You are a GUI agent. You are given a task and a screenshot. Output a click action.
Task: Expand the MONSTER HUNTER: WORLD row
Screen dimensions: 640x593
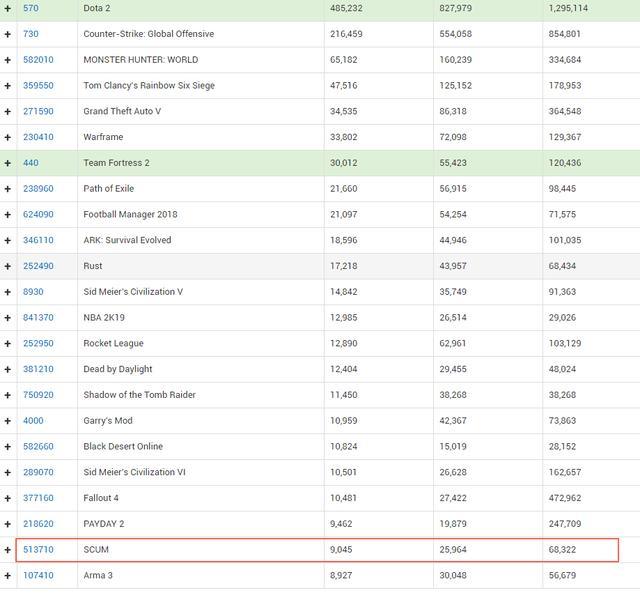[7, 60]
